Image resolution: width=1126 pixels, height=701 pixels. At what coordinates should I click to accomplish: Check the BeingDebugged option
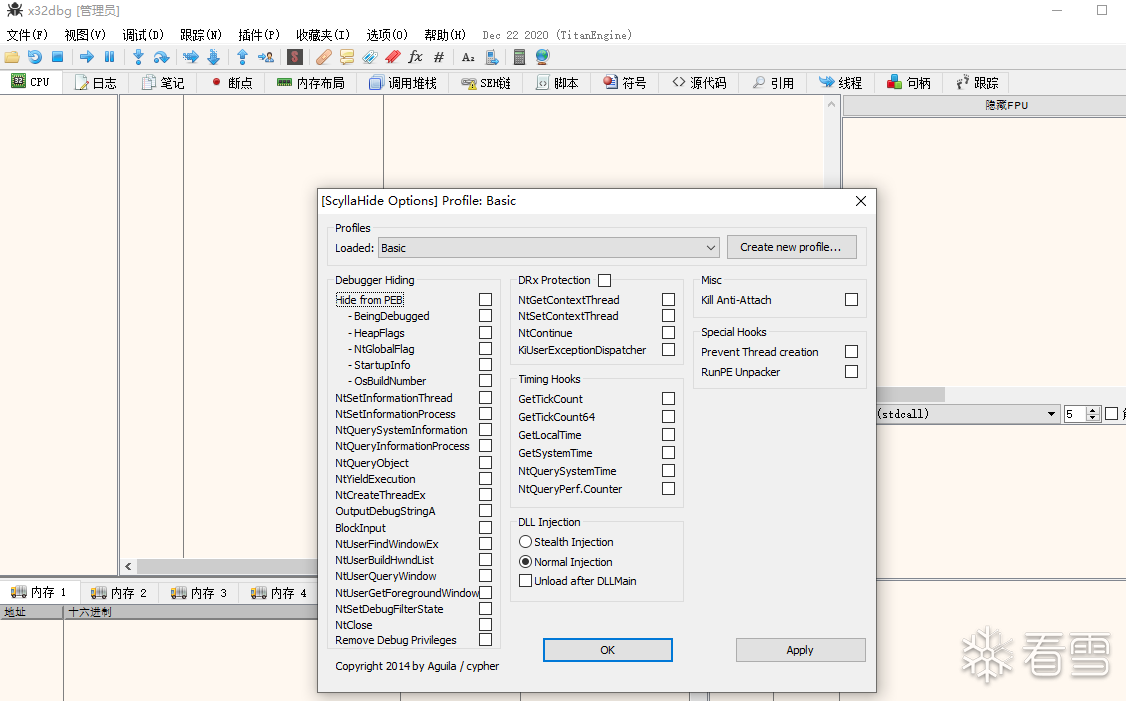click(x=485, y=316)
